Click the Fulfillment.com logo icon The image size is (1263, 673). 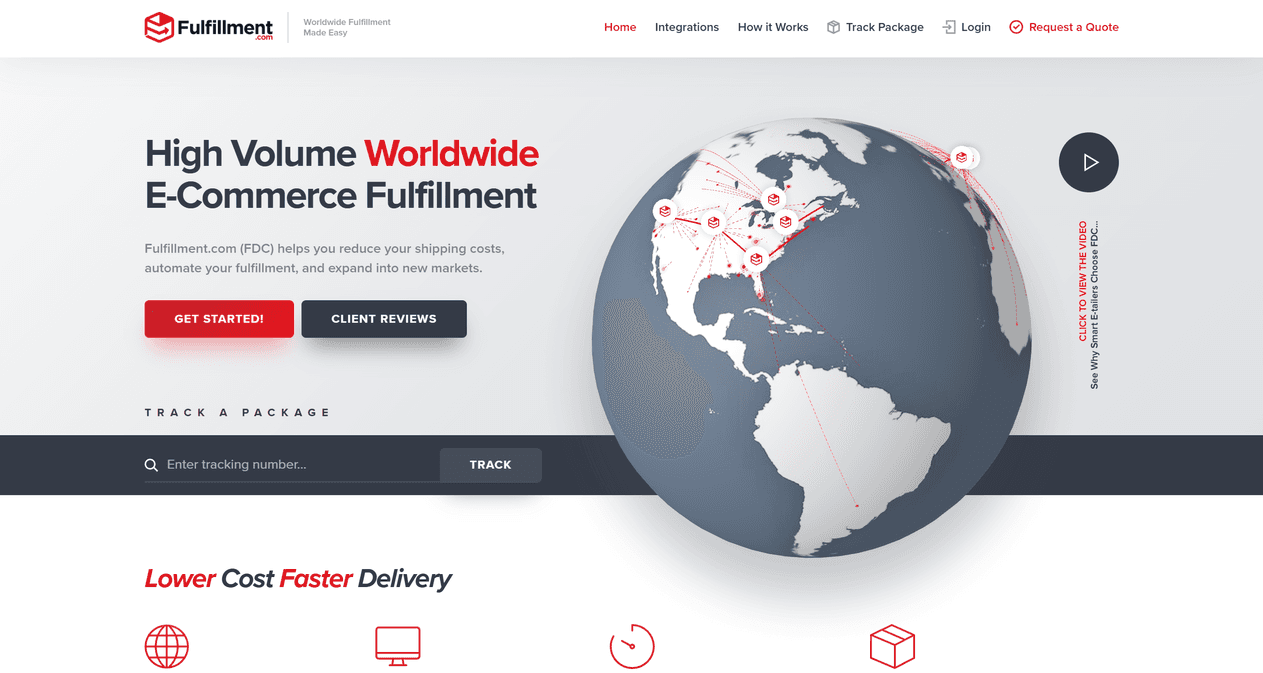click(159, 27)
